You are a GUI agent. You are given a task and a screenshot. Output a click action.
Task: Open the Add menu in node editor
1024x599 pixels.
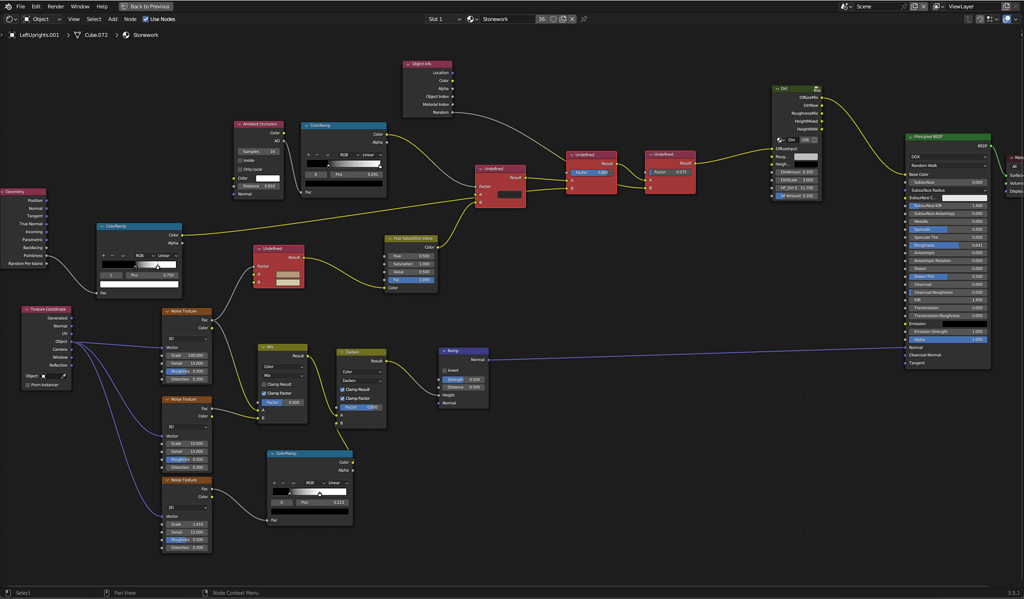pos(113,18)
